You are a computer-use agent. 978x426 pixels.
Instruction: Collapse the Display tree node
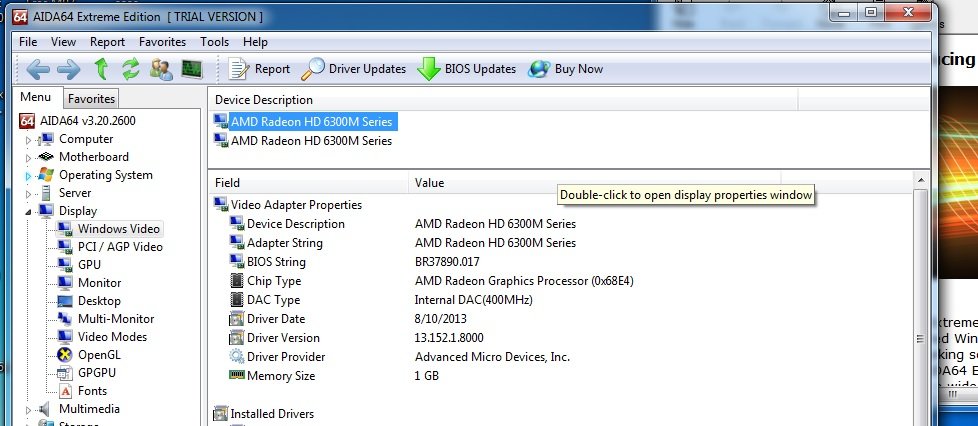point(29,211)
